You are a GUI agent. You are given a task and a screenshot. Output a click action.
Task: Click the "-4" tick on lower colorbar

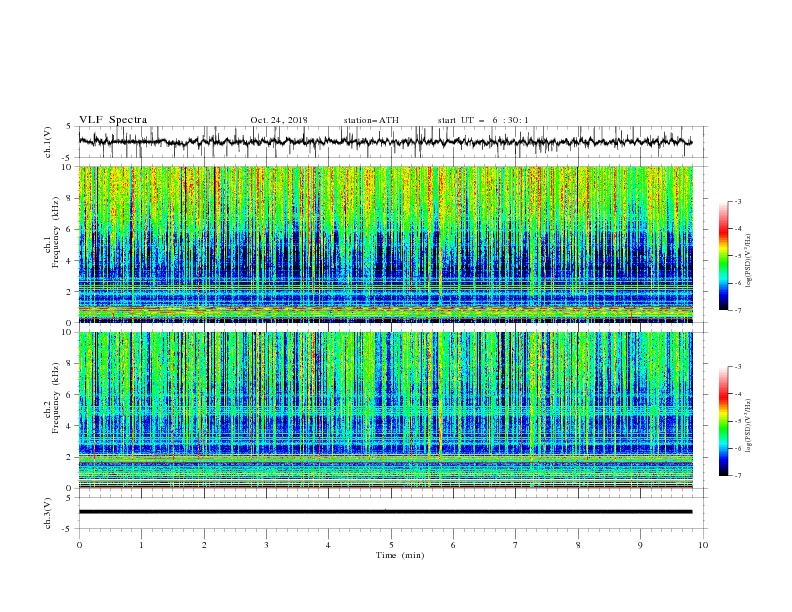pos(737,394)
